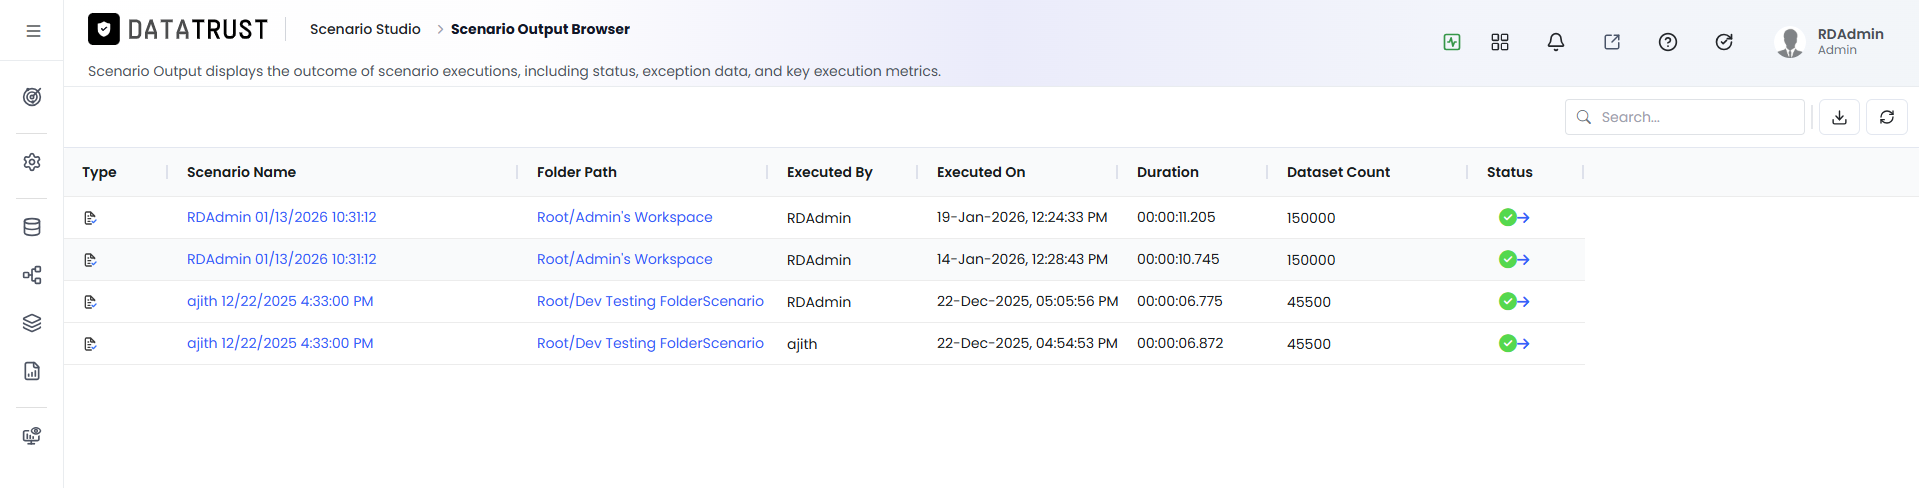
Task: Click the circular refresh-check icon in the header
Action: tap(1724, 42)
